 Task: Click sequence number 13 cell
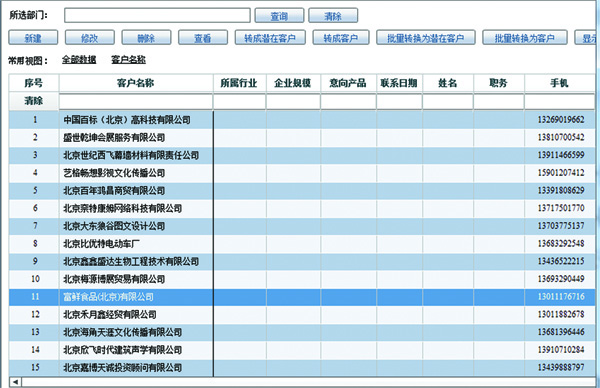point(35,332)
